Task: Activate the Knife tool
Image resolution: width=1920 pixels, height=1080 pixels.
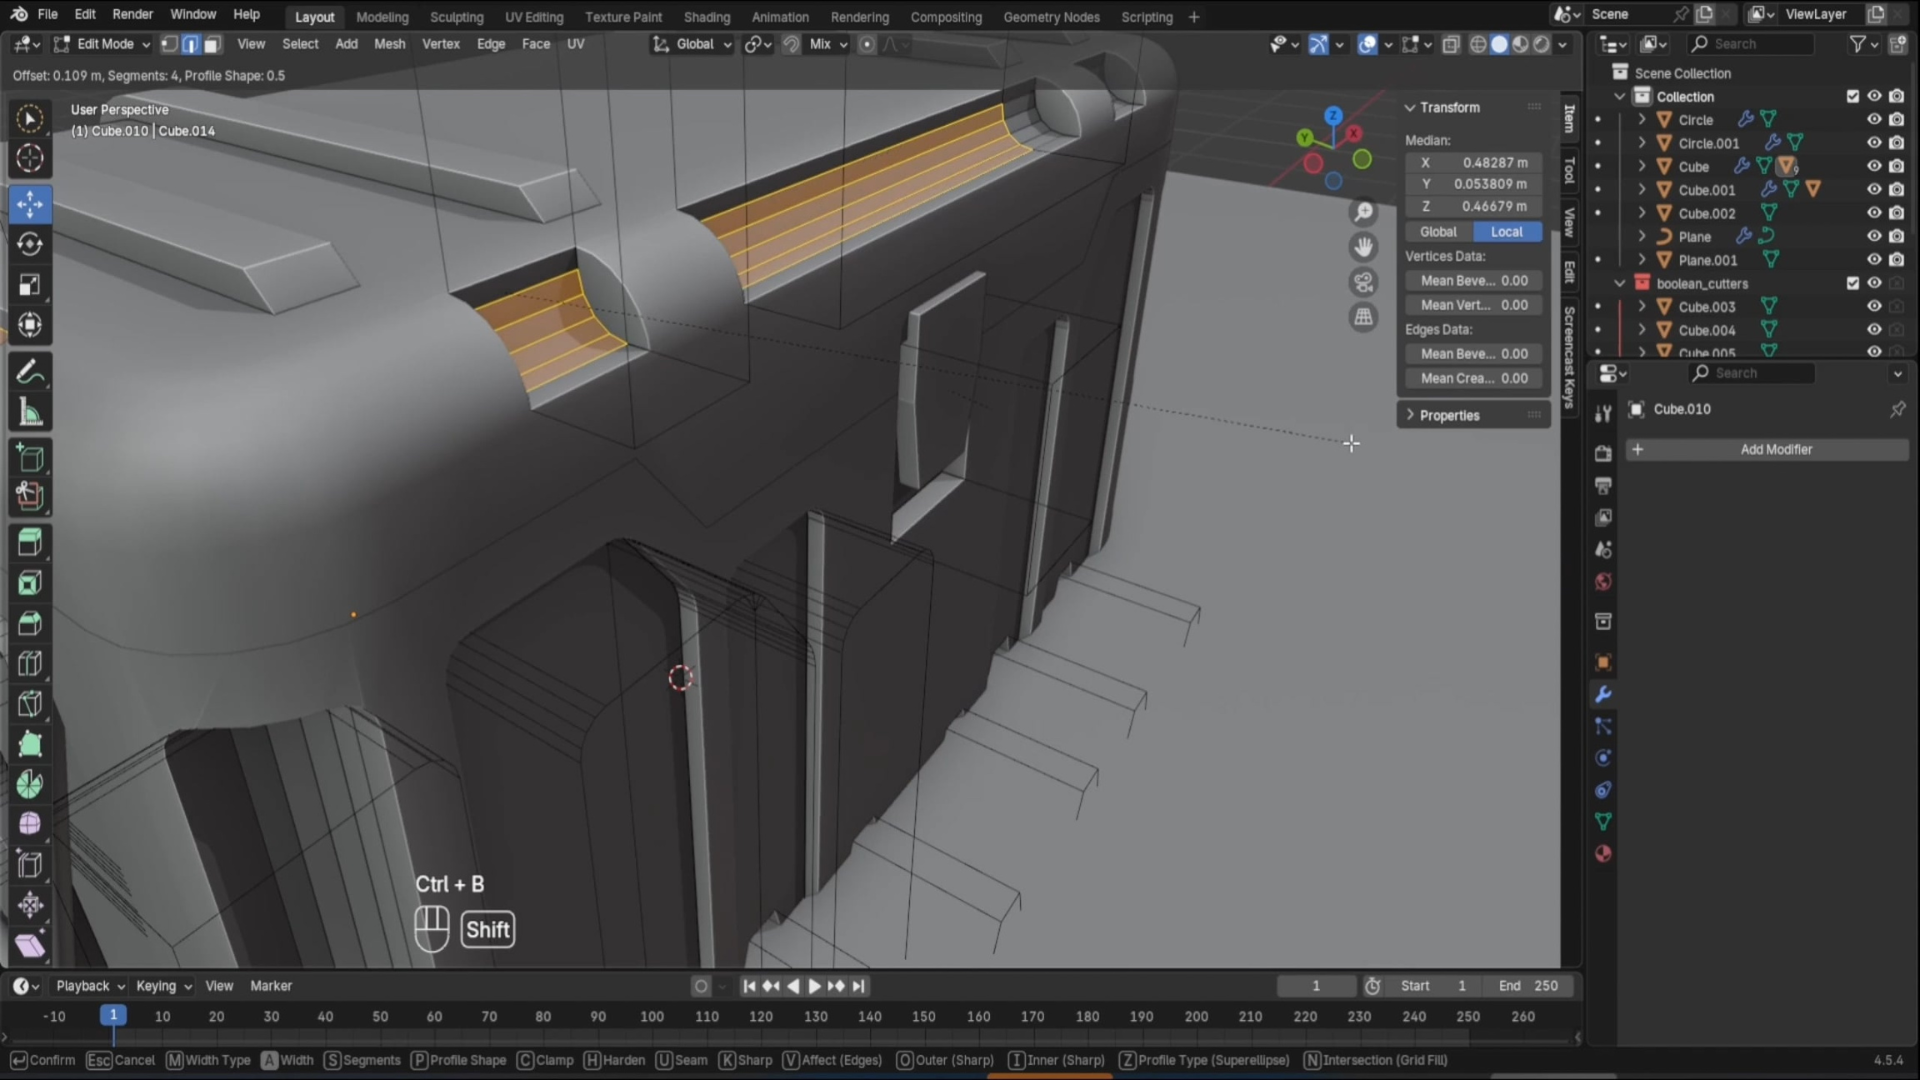Action: point(30,704)
